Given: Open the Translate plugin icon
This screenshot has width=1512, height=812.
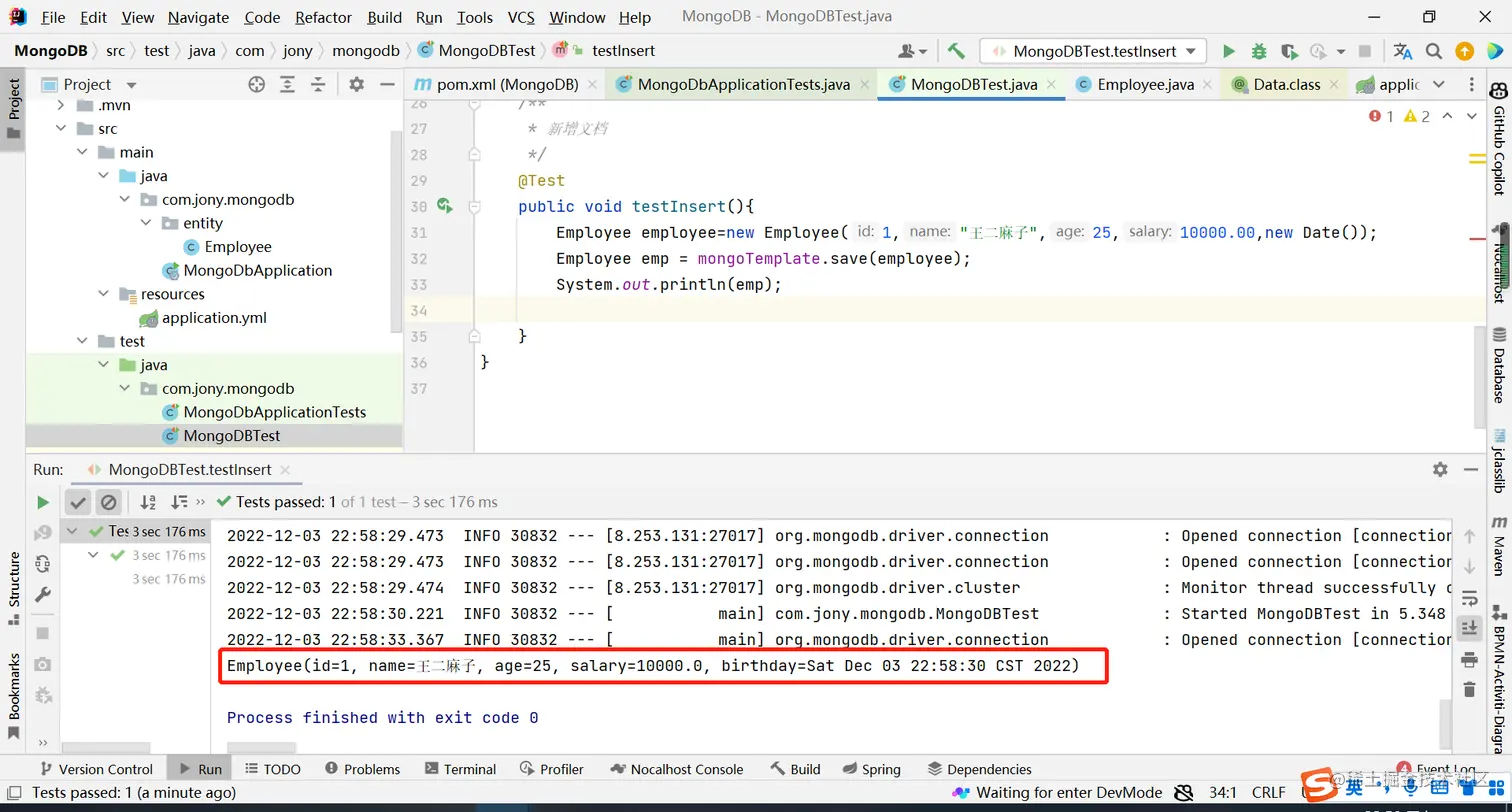Looking at the screenshot, I should pos(1403,51).
